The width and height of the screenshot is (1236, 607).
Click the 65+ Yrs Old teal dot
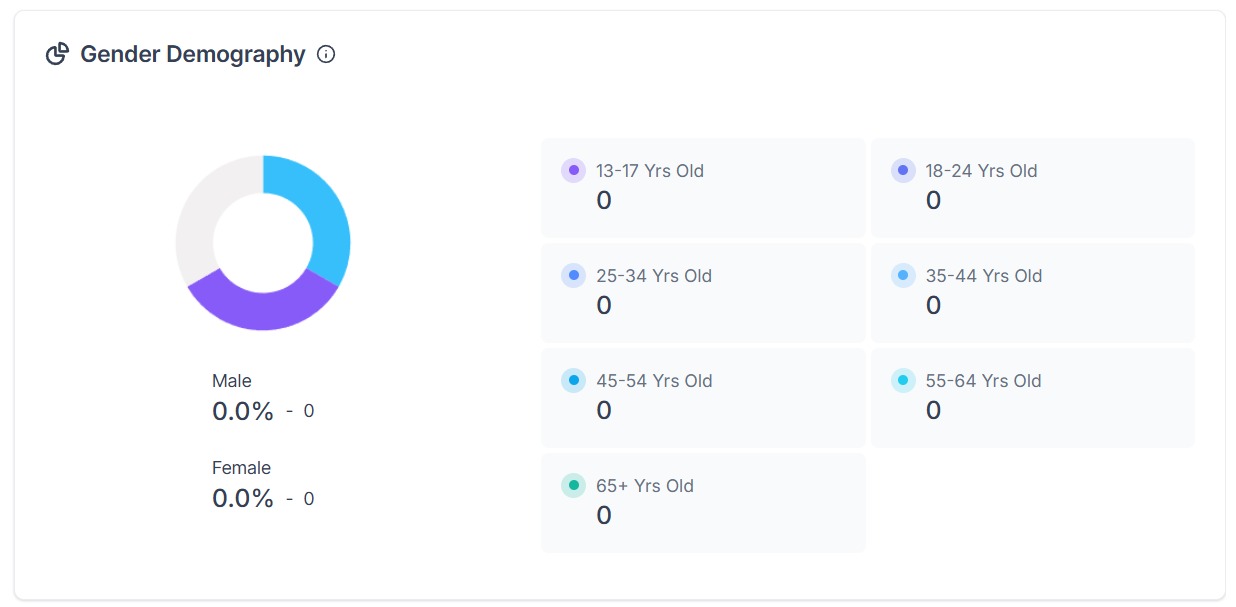tap(574, 486)
